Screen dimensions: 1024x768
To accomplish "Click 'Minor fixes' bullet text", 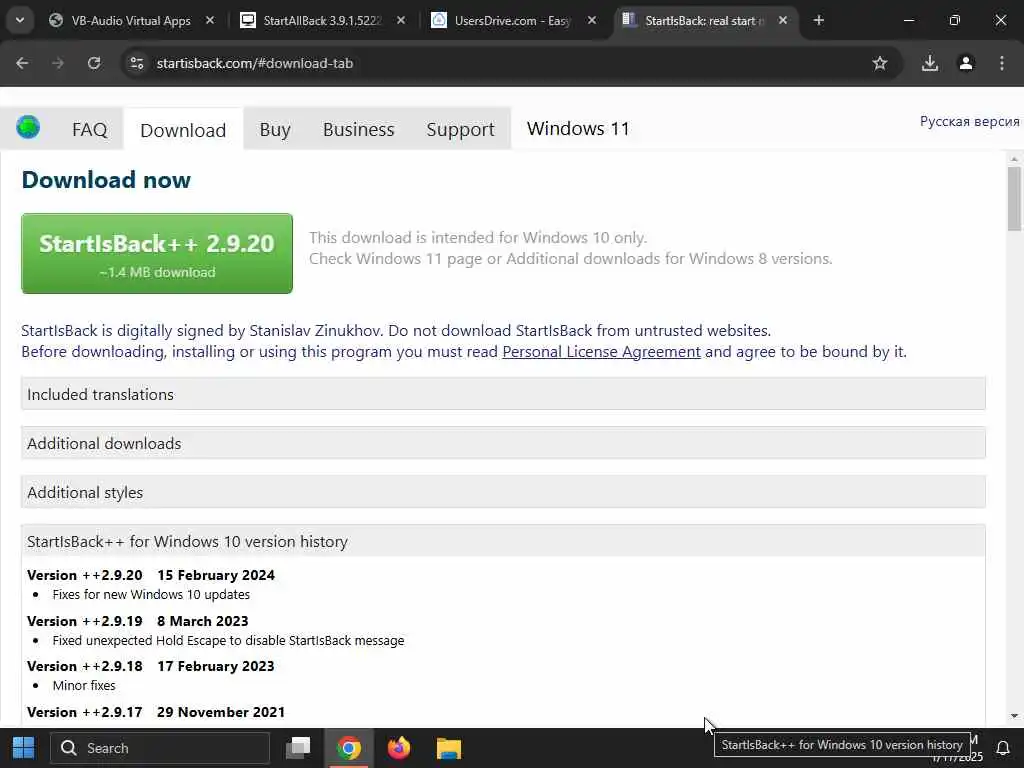I will click(84, 686).
